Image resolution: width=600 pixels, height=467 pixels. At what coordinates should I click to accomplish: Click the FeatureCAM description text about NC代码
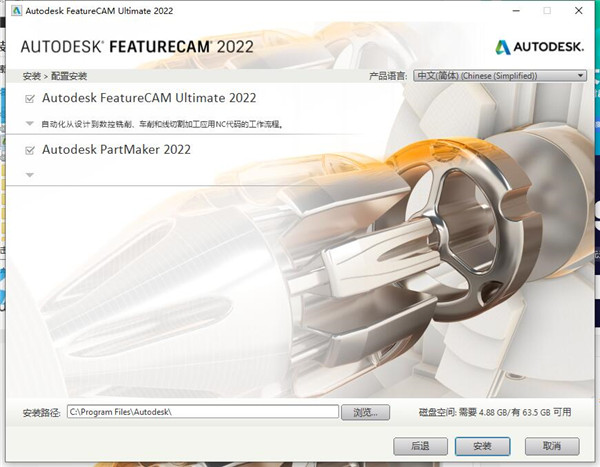click(162, 124)
